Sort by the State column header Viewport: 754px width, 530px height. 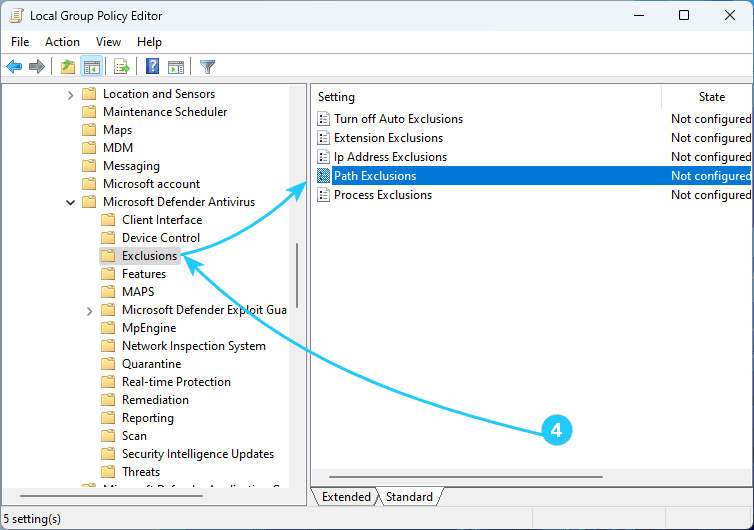(x=711, y=97)
